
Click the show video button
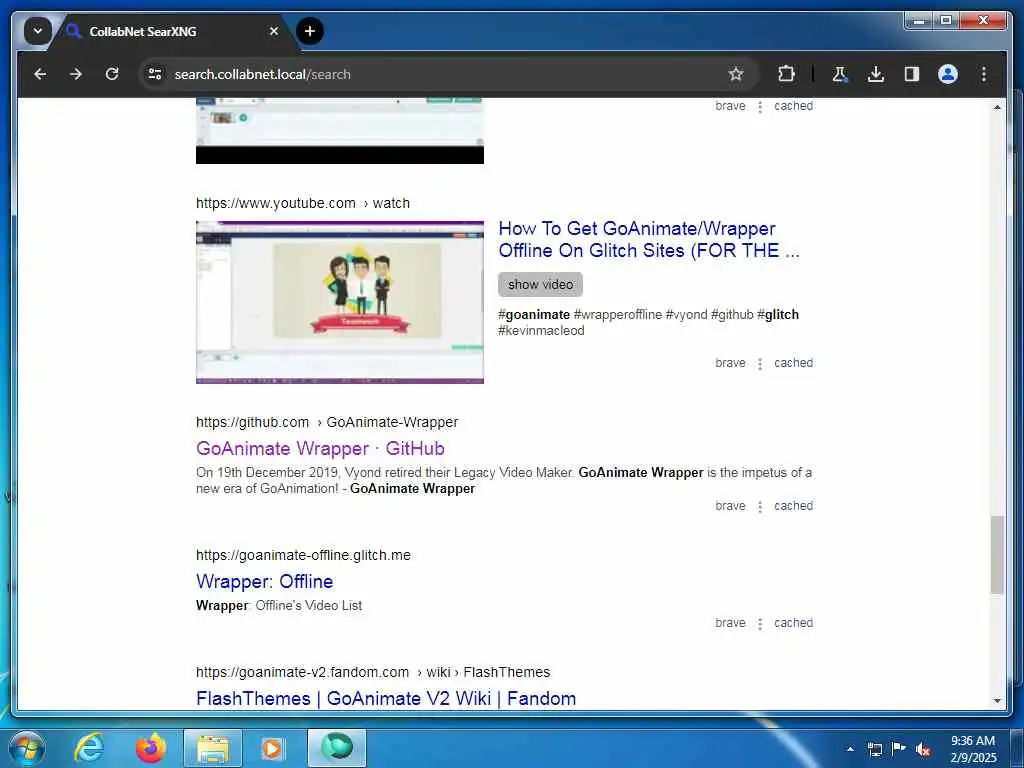[540, 284]
